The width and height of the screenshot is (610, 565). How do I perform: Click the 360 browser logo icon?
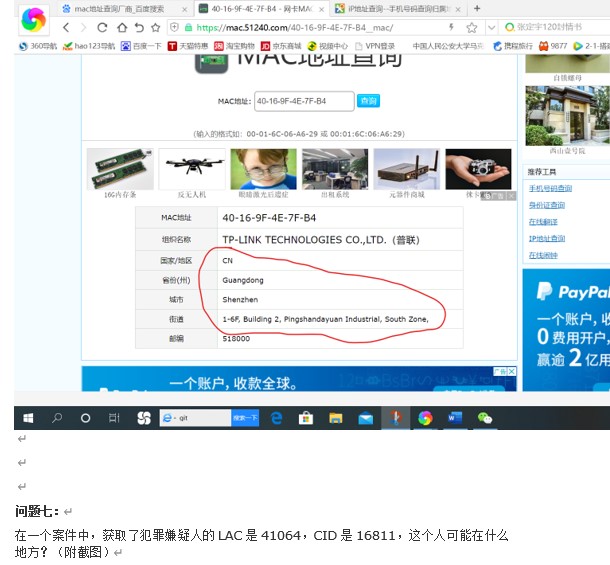pyautogui.click(x=33, y=19)
